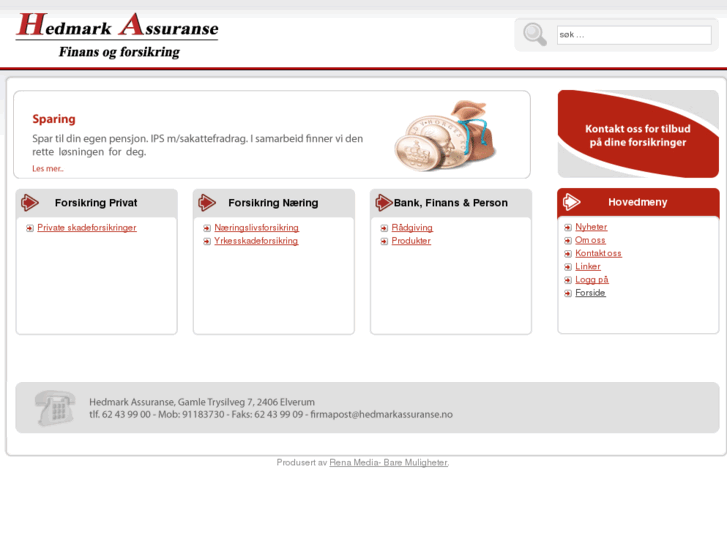Image resolution: width=727 pixels, height=545 pixels.
Task: Select Logg på in the Hovedmeny
Action: coord(592,280)
